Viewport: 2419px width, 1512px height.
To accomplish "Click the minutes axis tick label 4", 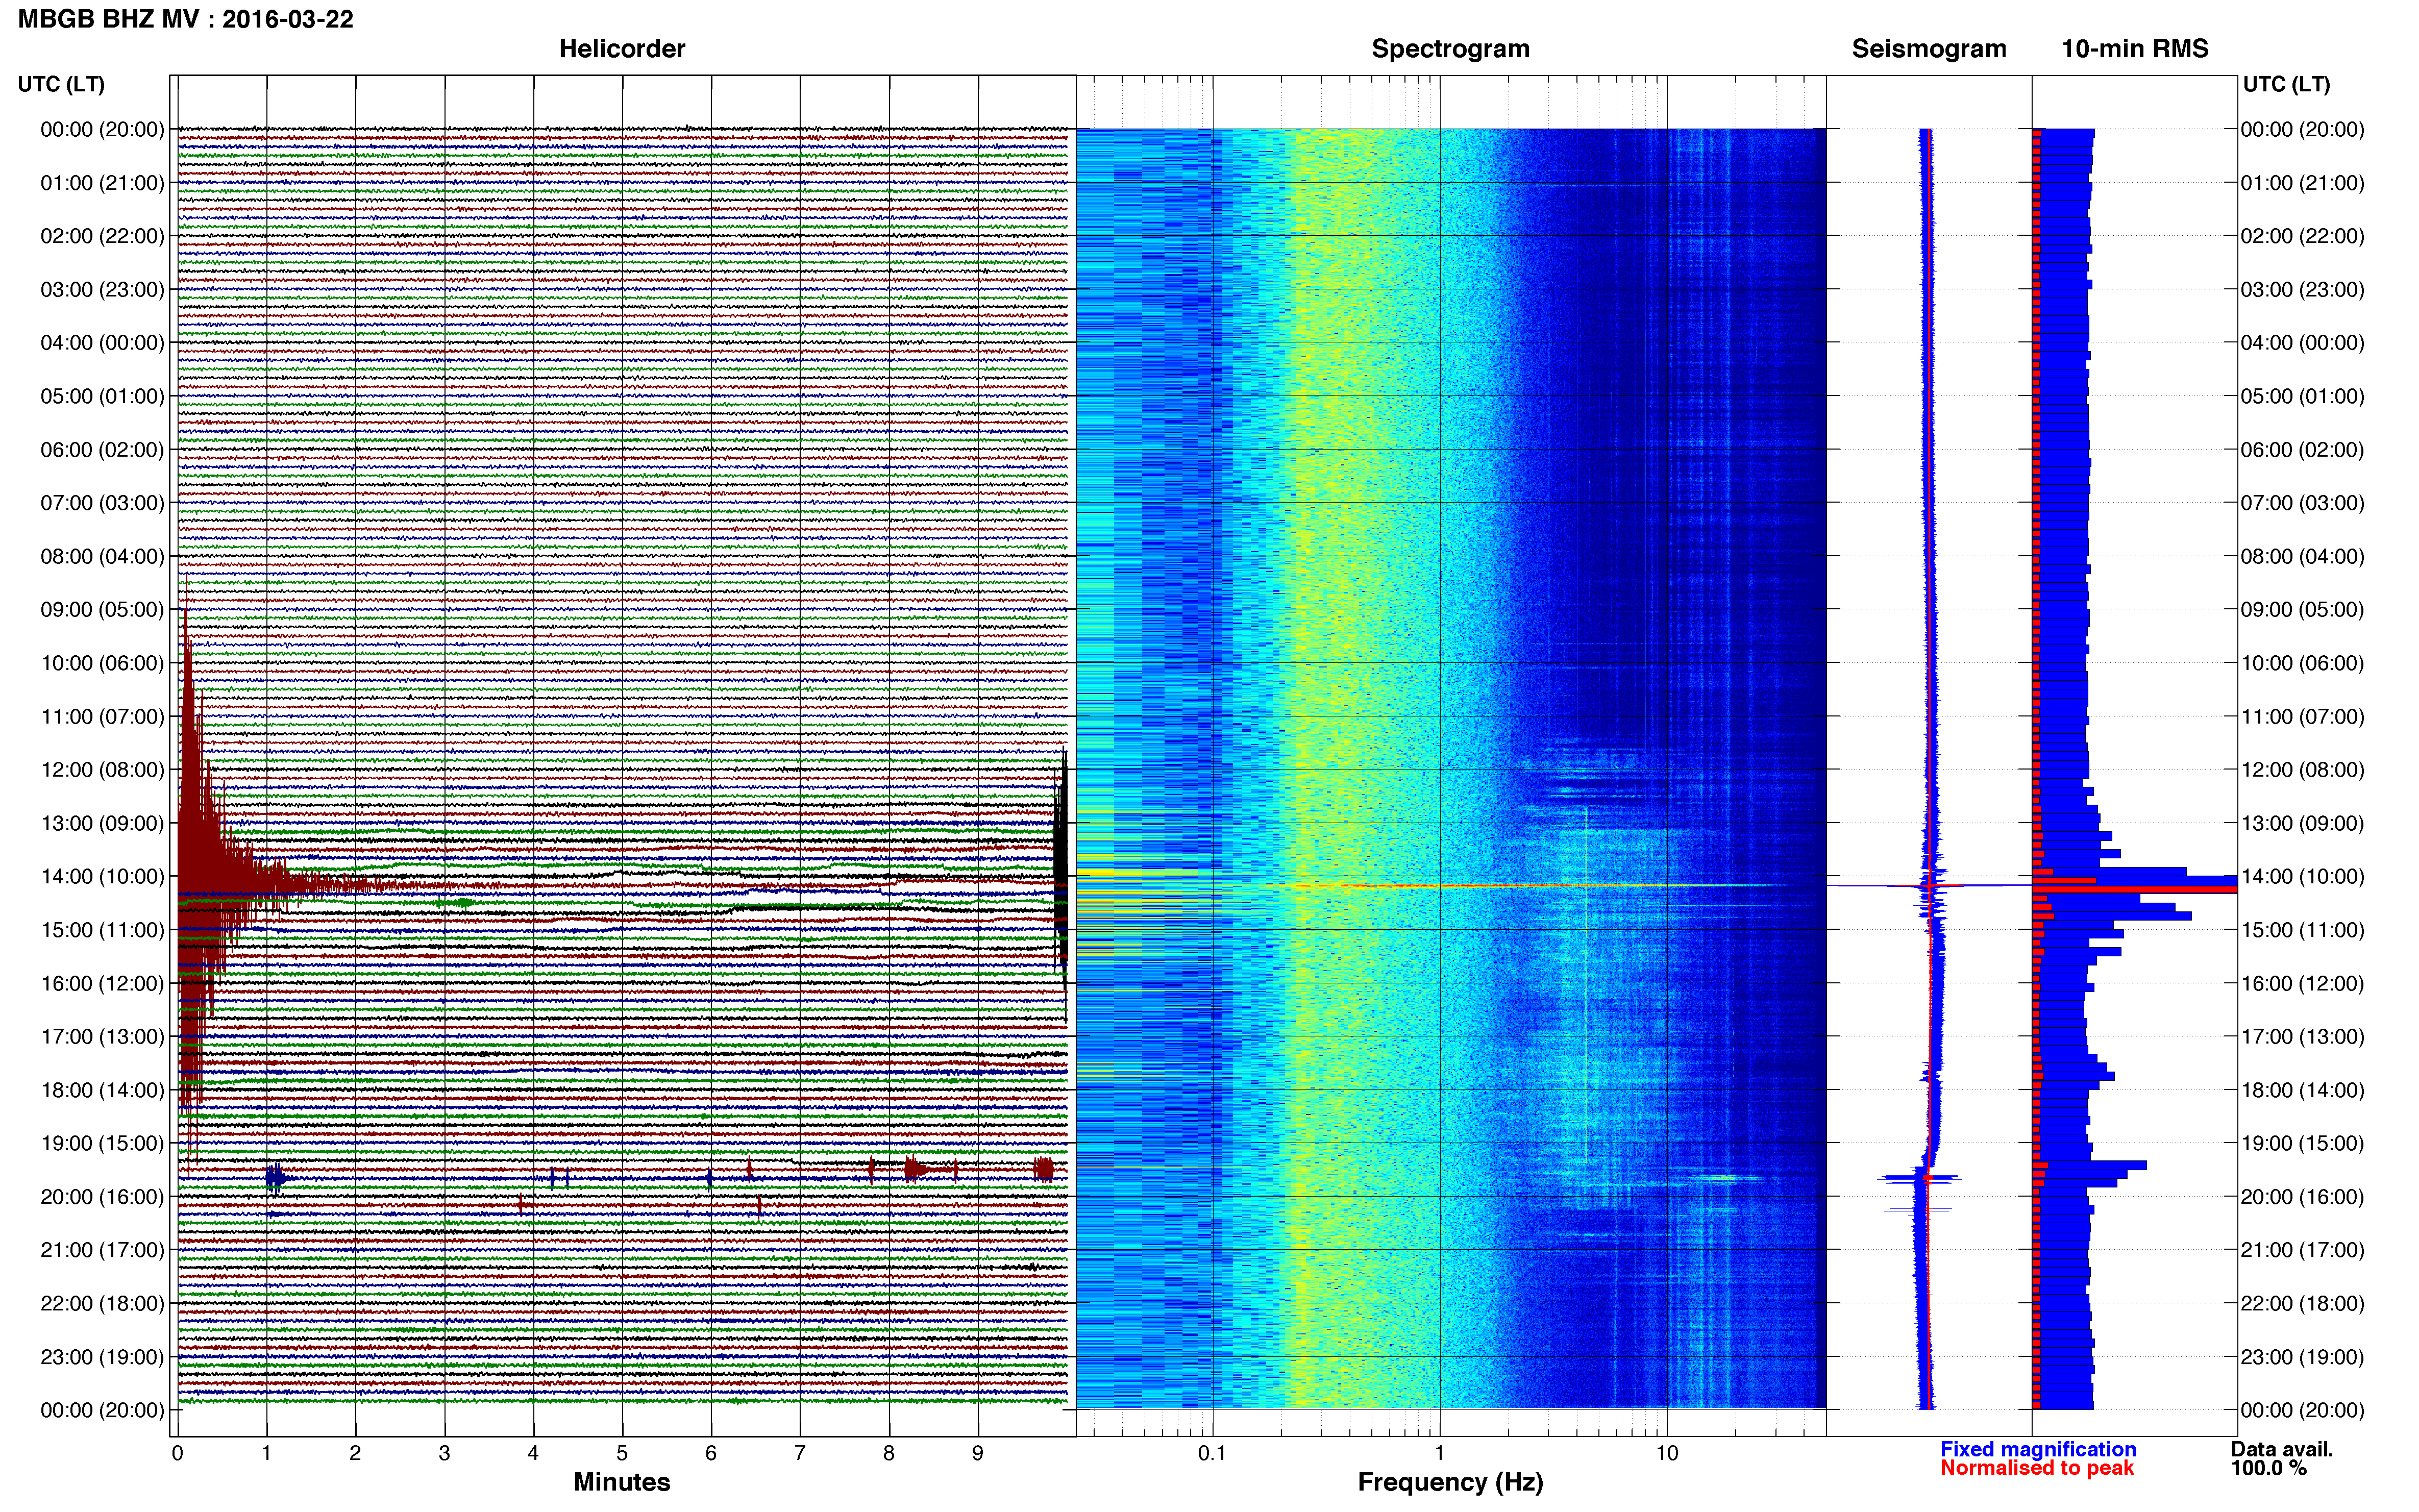I will 533,1454.
